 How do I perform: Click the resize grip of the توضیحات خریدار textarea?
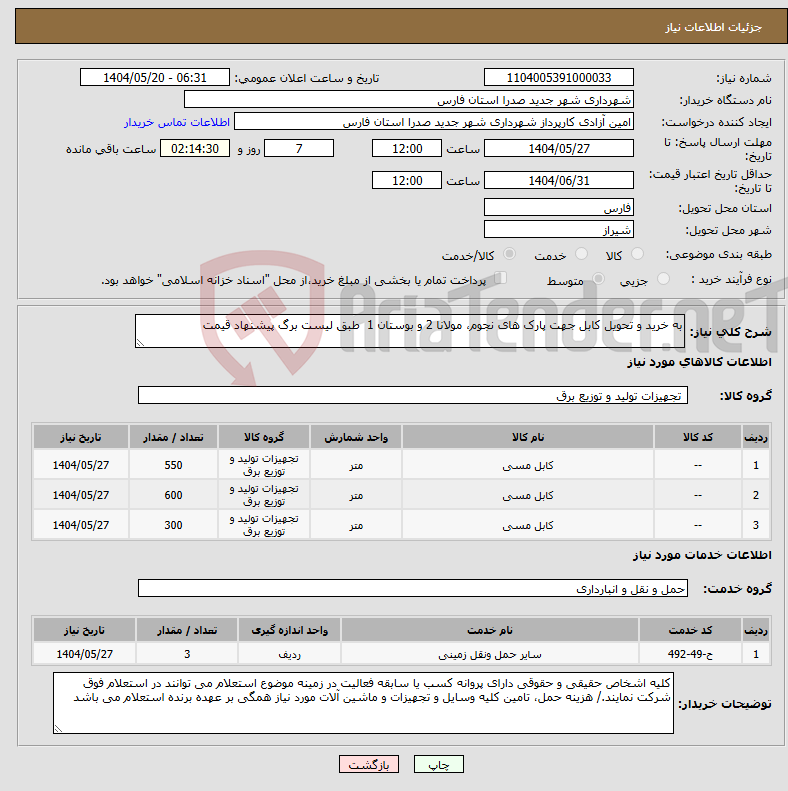pos(59,729)
